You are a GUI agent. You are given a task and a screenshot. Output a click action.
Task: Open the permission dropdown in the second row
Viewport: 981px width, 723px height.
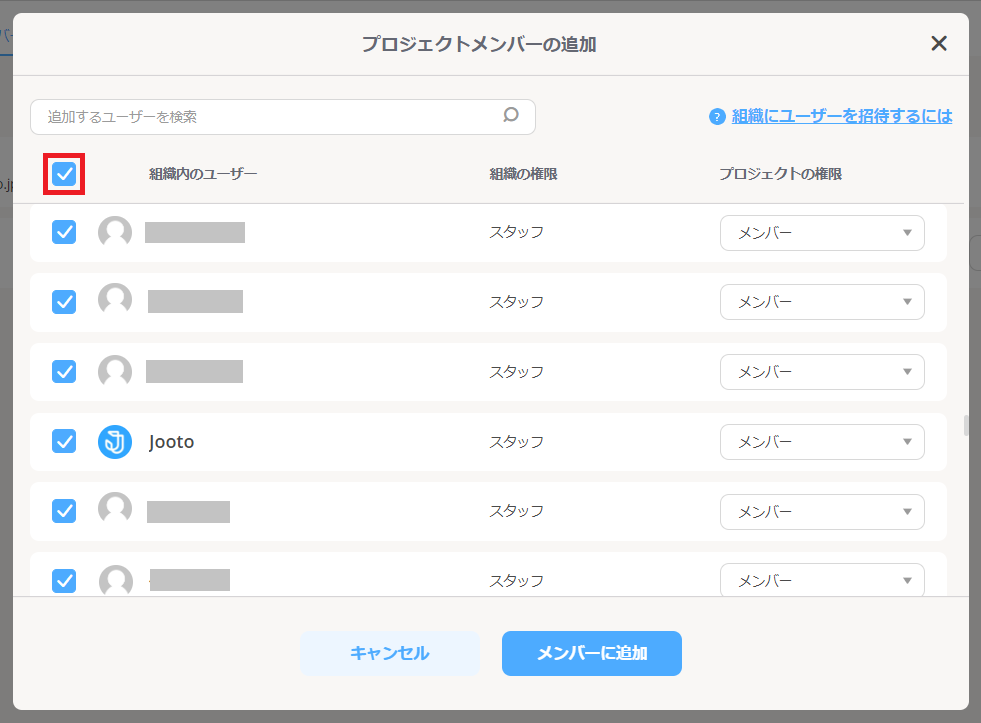(x=822, y=301)
